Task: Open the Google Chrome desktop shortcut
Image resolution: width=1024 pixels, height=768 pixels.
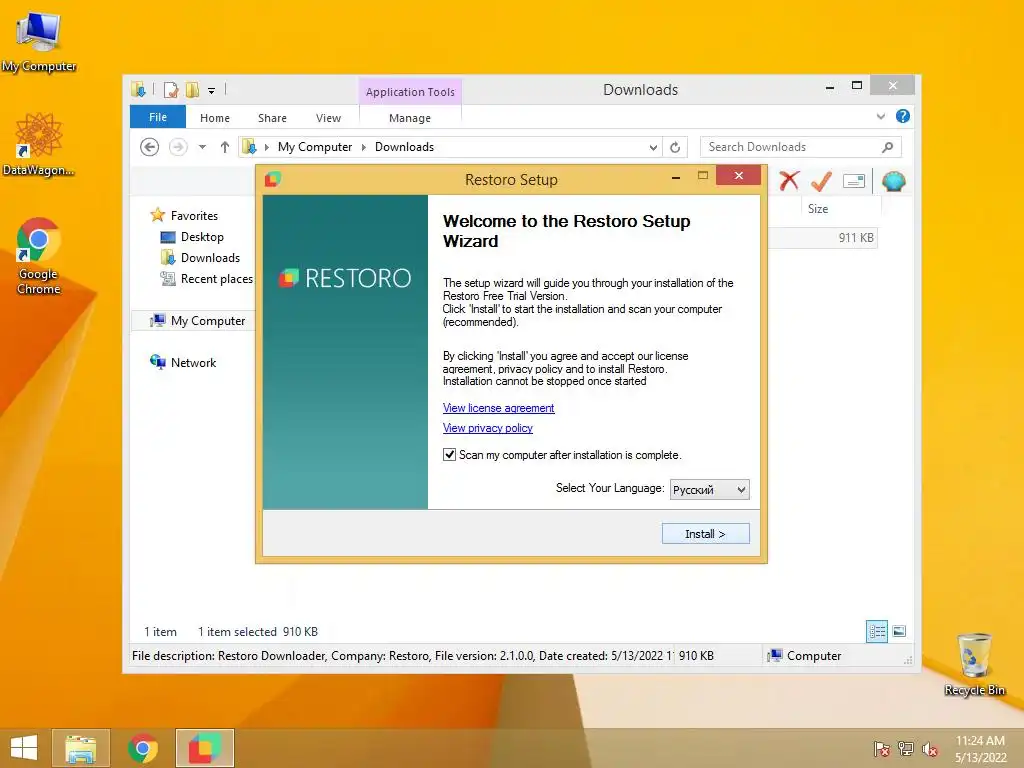Action: 39,257
